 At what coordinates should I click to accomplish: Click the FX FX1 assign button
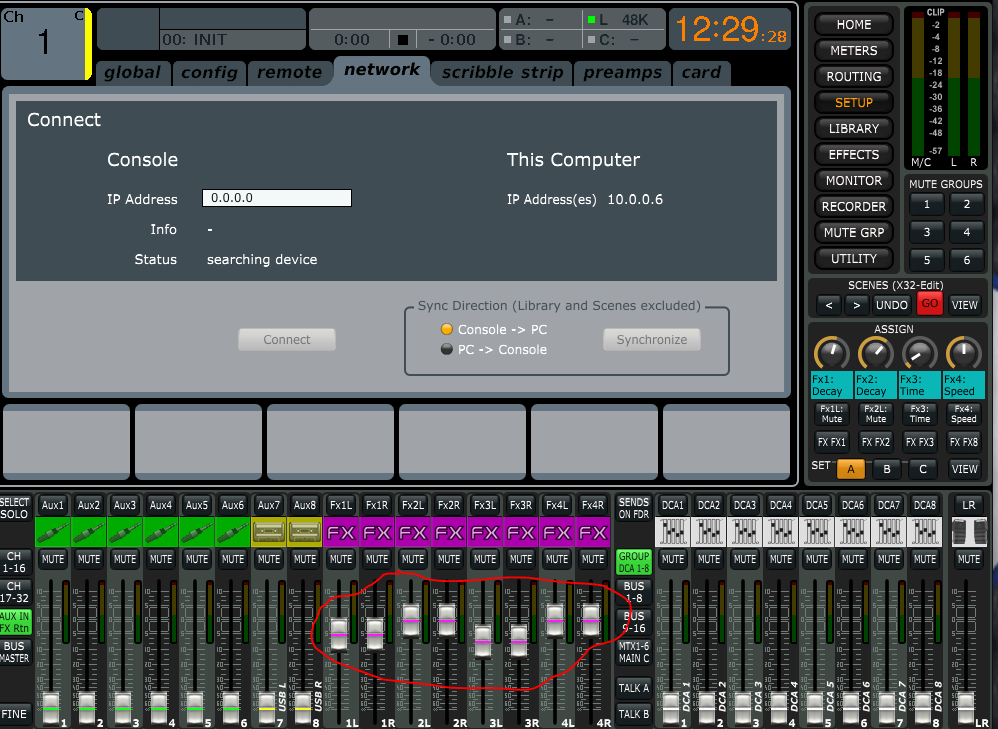coord(831,442)
